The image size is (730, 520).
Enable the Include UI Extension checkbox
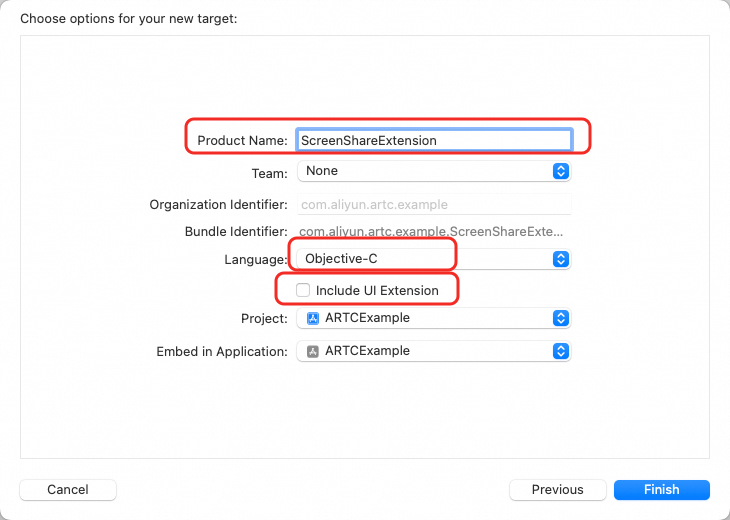303,290
